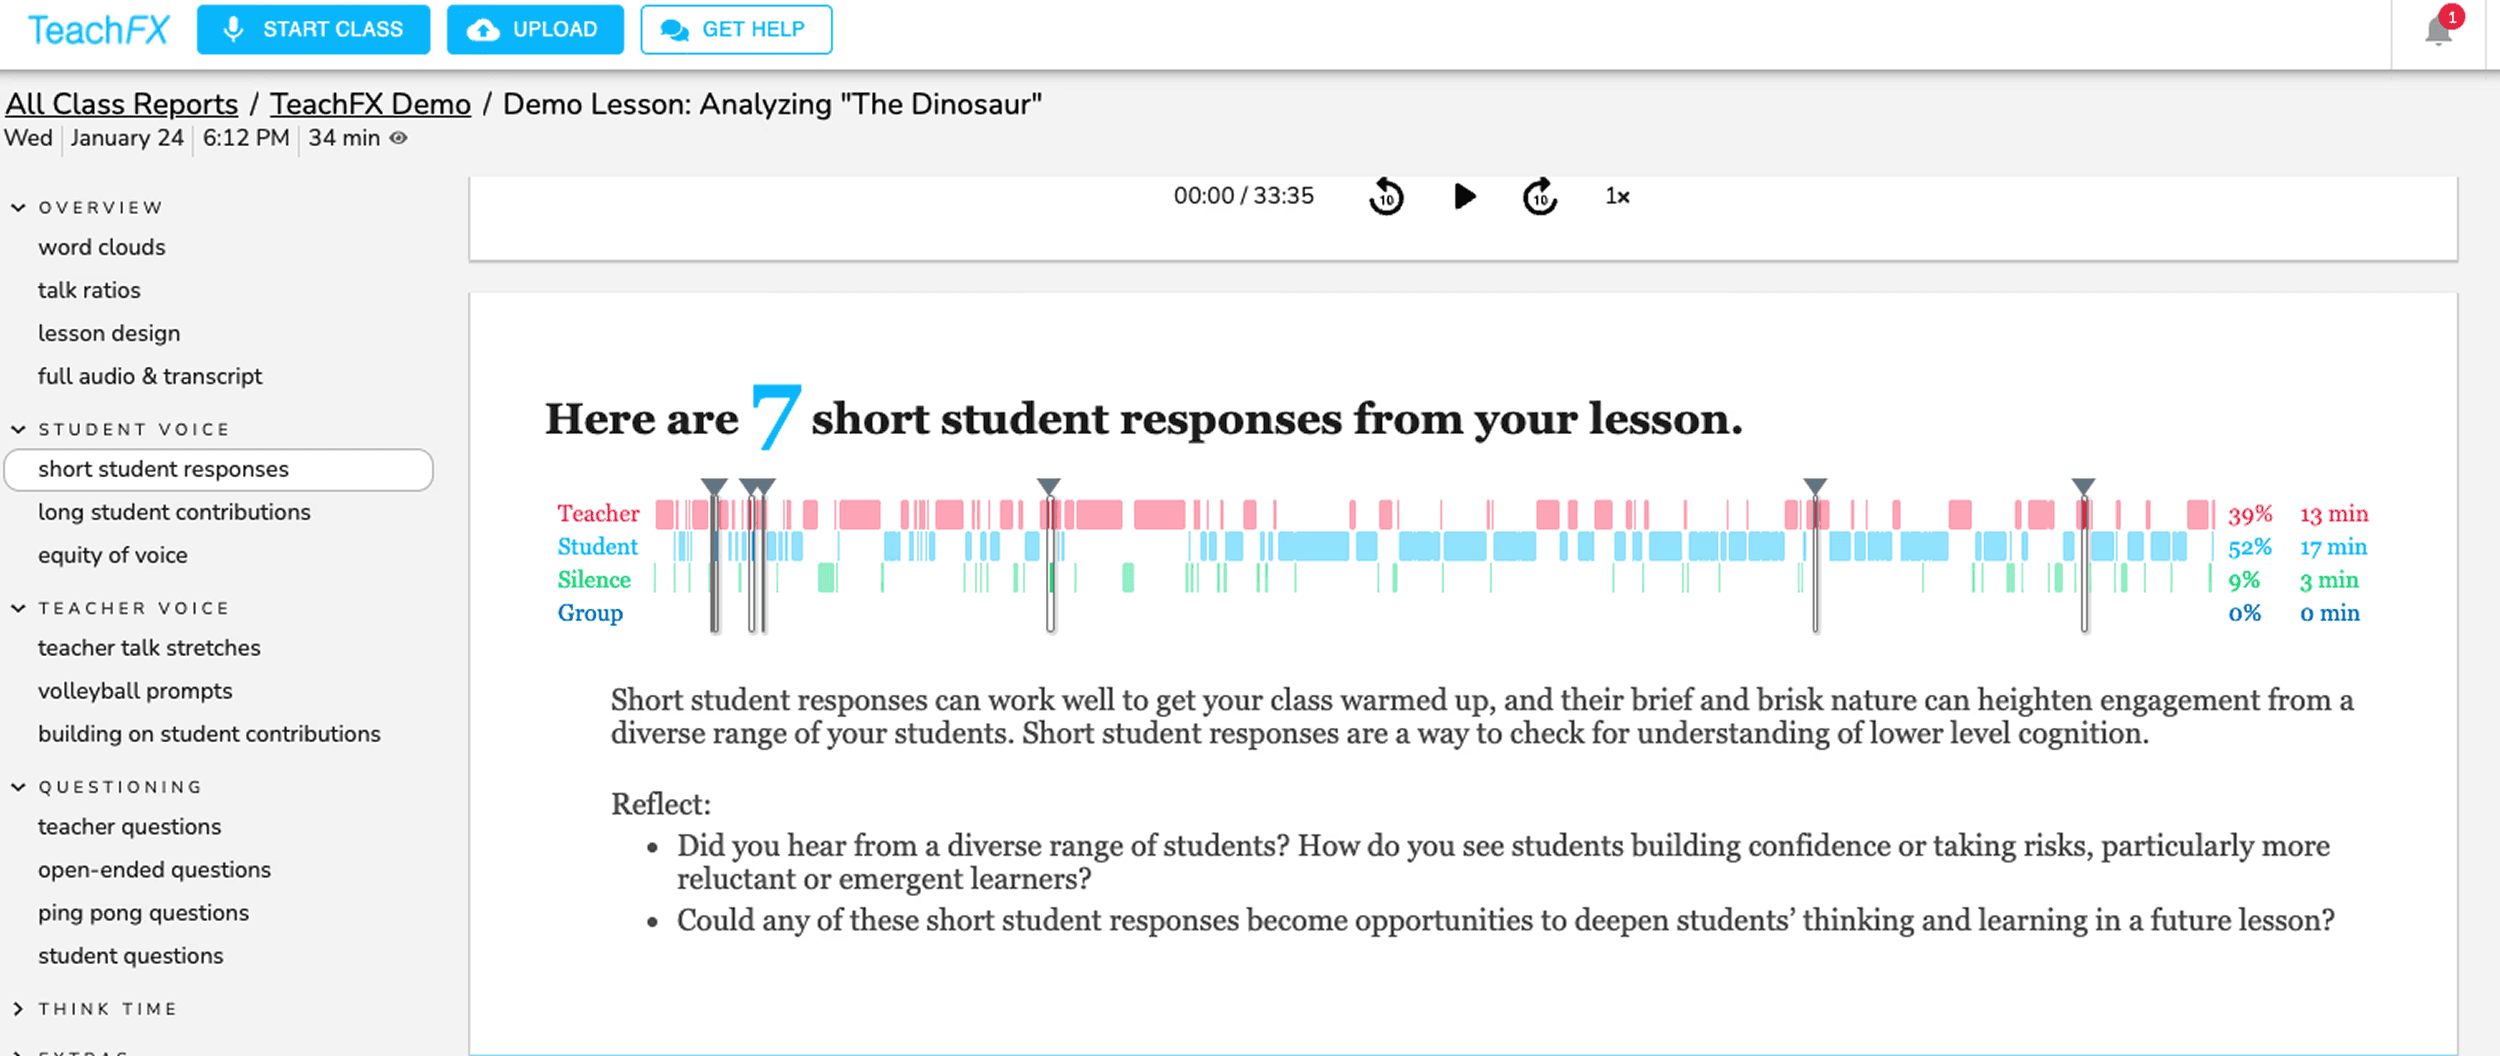Expand the Think Time section
Screen dimensions: 2500x1056
17,1009
